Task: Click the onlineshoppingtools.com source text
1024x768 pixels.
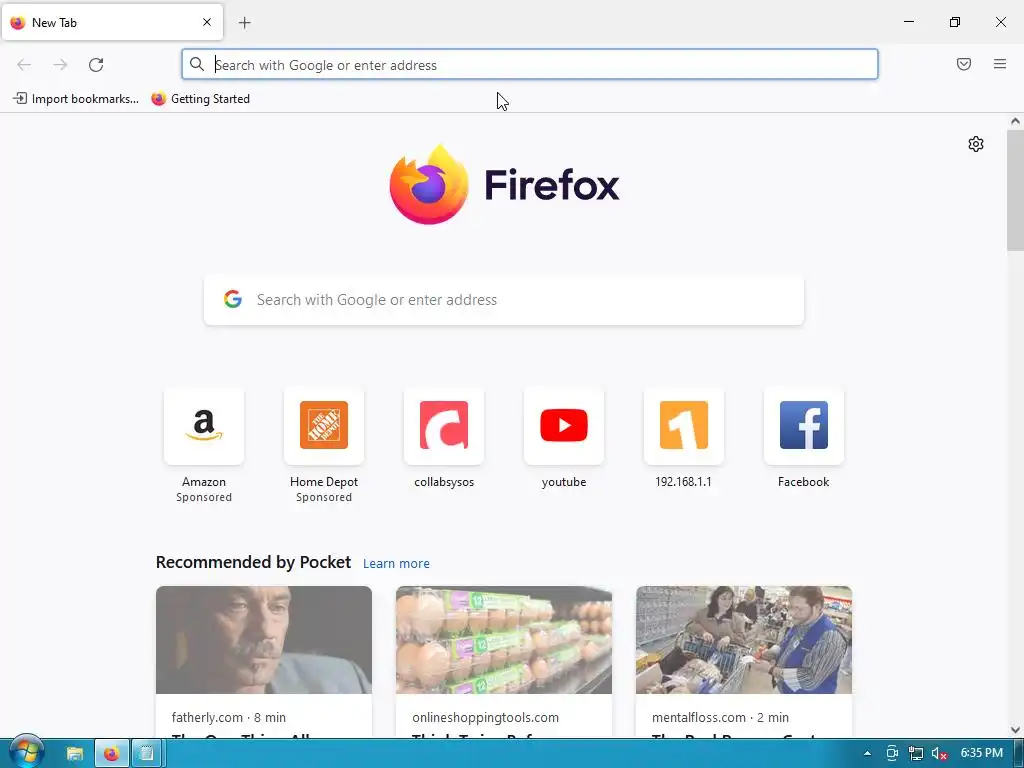Action: [485, 717]
